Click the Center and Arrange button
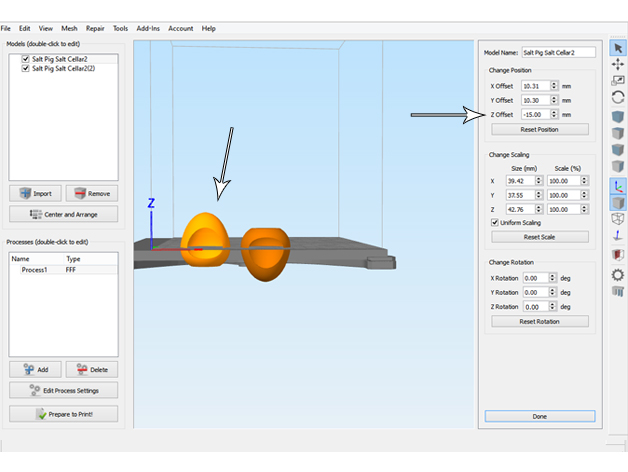The image size is (628, 472). [x=63, y=214]
